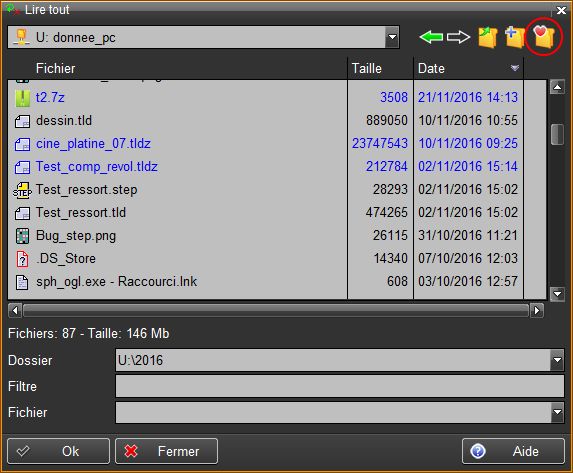Select the Bug_step.png image icon

22,236
